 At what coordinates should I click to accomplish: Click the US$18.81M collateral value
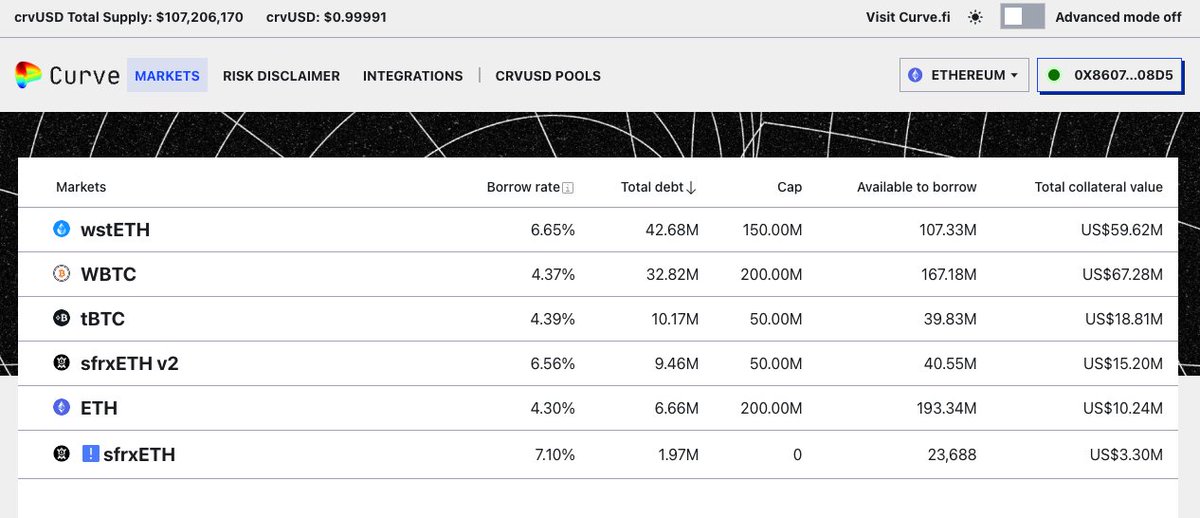(1124, 319)
